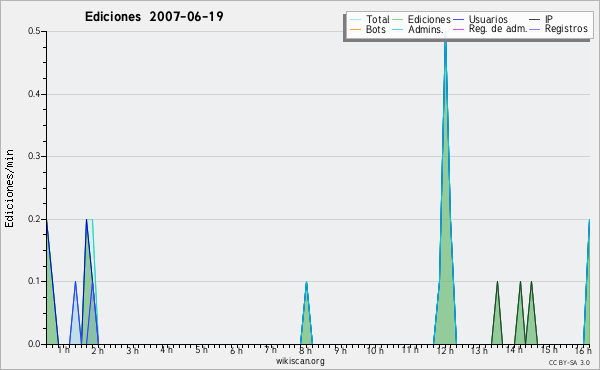
Task: Click the '1 h' x-axis label
Action: pos(64,350)
